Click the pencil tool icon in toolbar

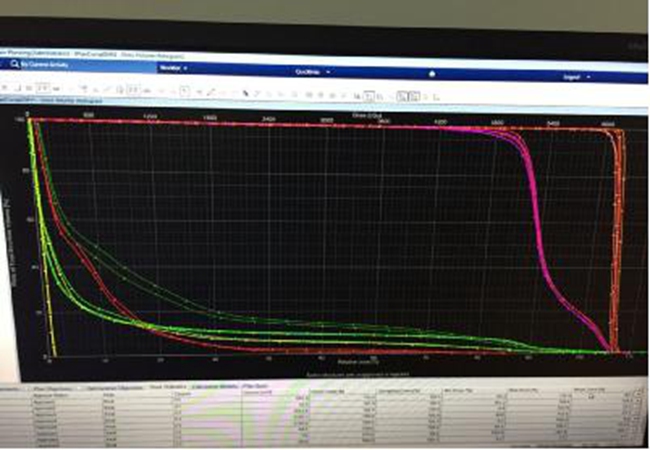212,92
